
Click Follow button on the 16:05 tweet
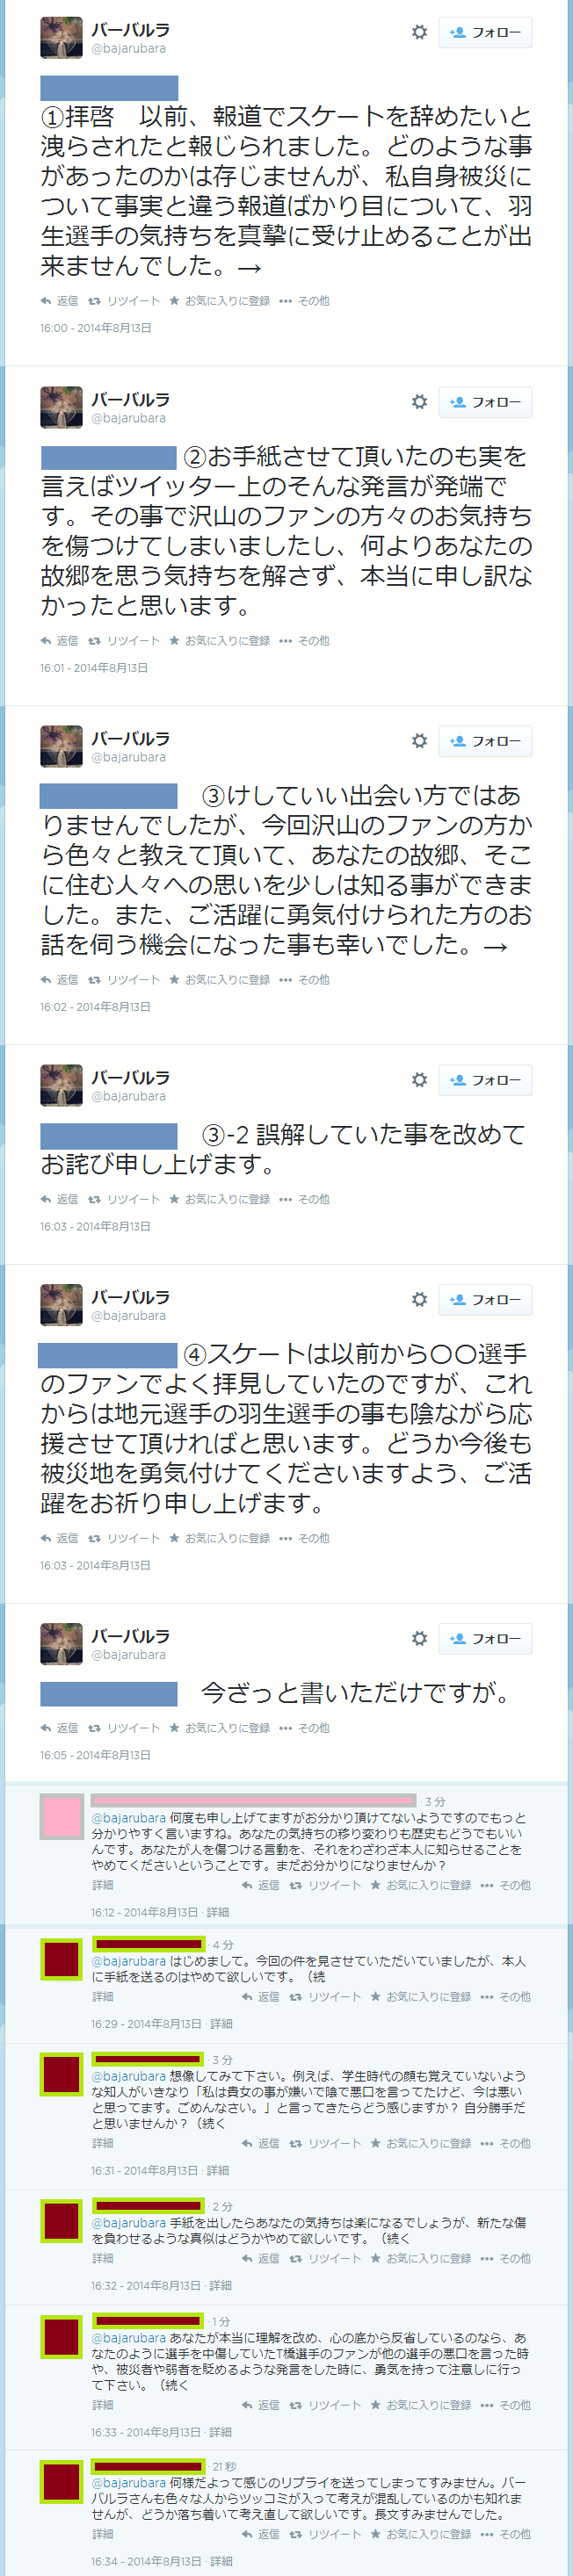[x=485, y=1638]
